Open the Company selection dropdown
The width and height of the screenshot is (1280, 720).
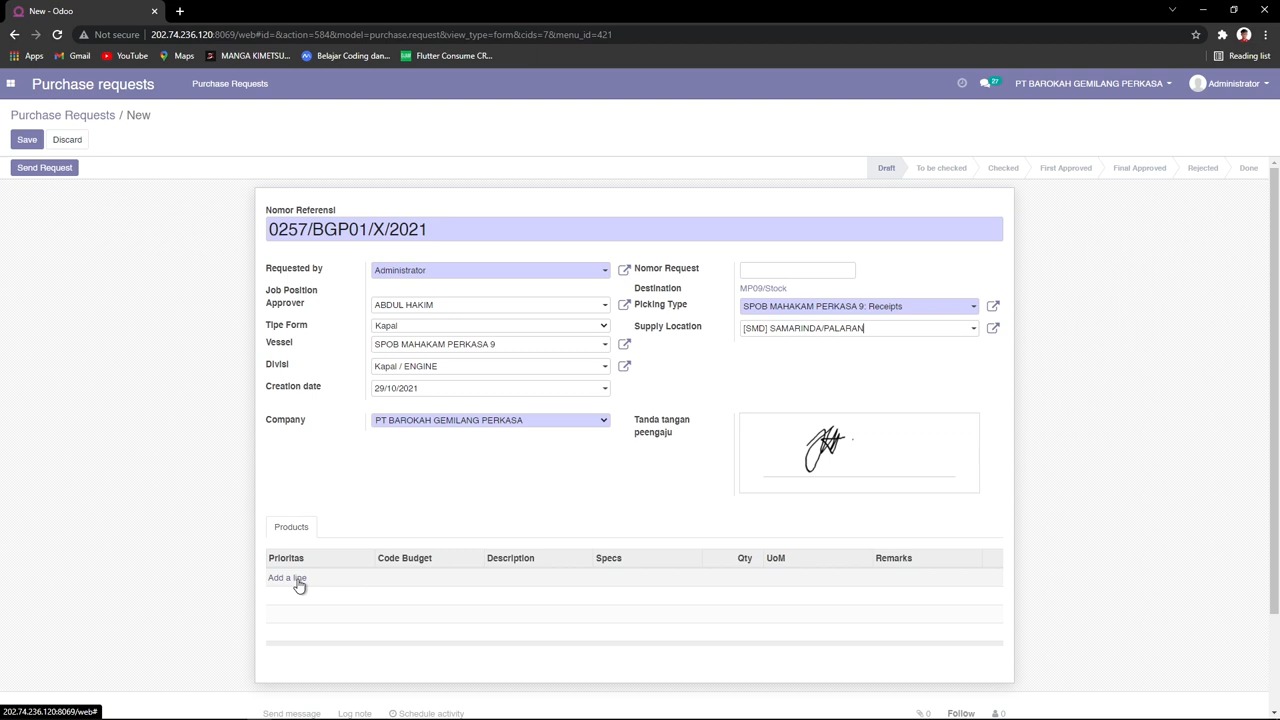pos(490,420)
